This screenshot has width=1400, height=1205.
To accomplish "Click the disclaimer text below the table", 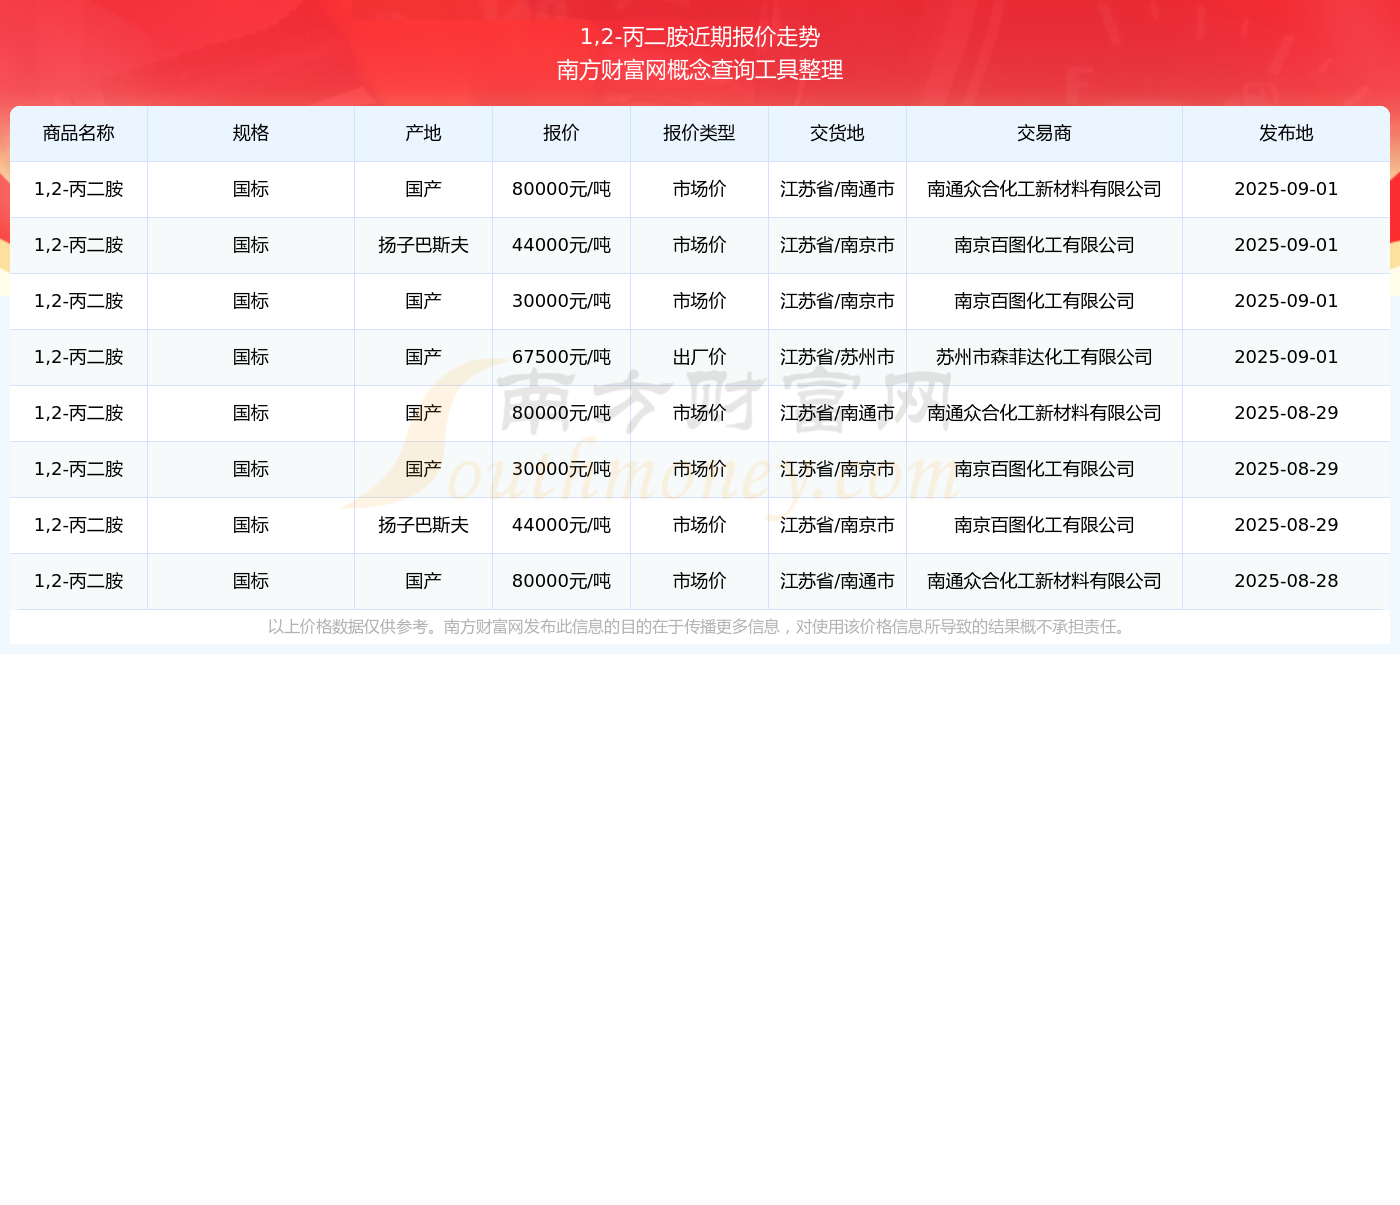I will coord(700,627).
